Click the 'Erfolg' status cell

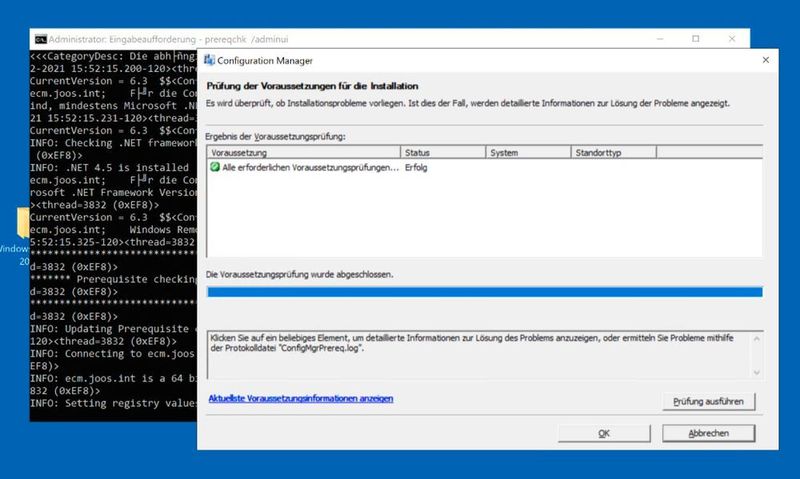pos(416,167)
